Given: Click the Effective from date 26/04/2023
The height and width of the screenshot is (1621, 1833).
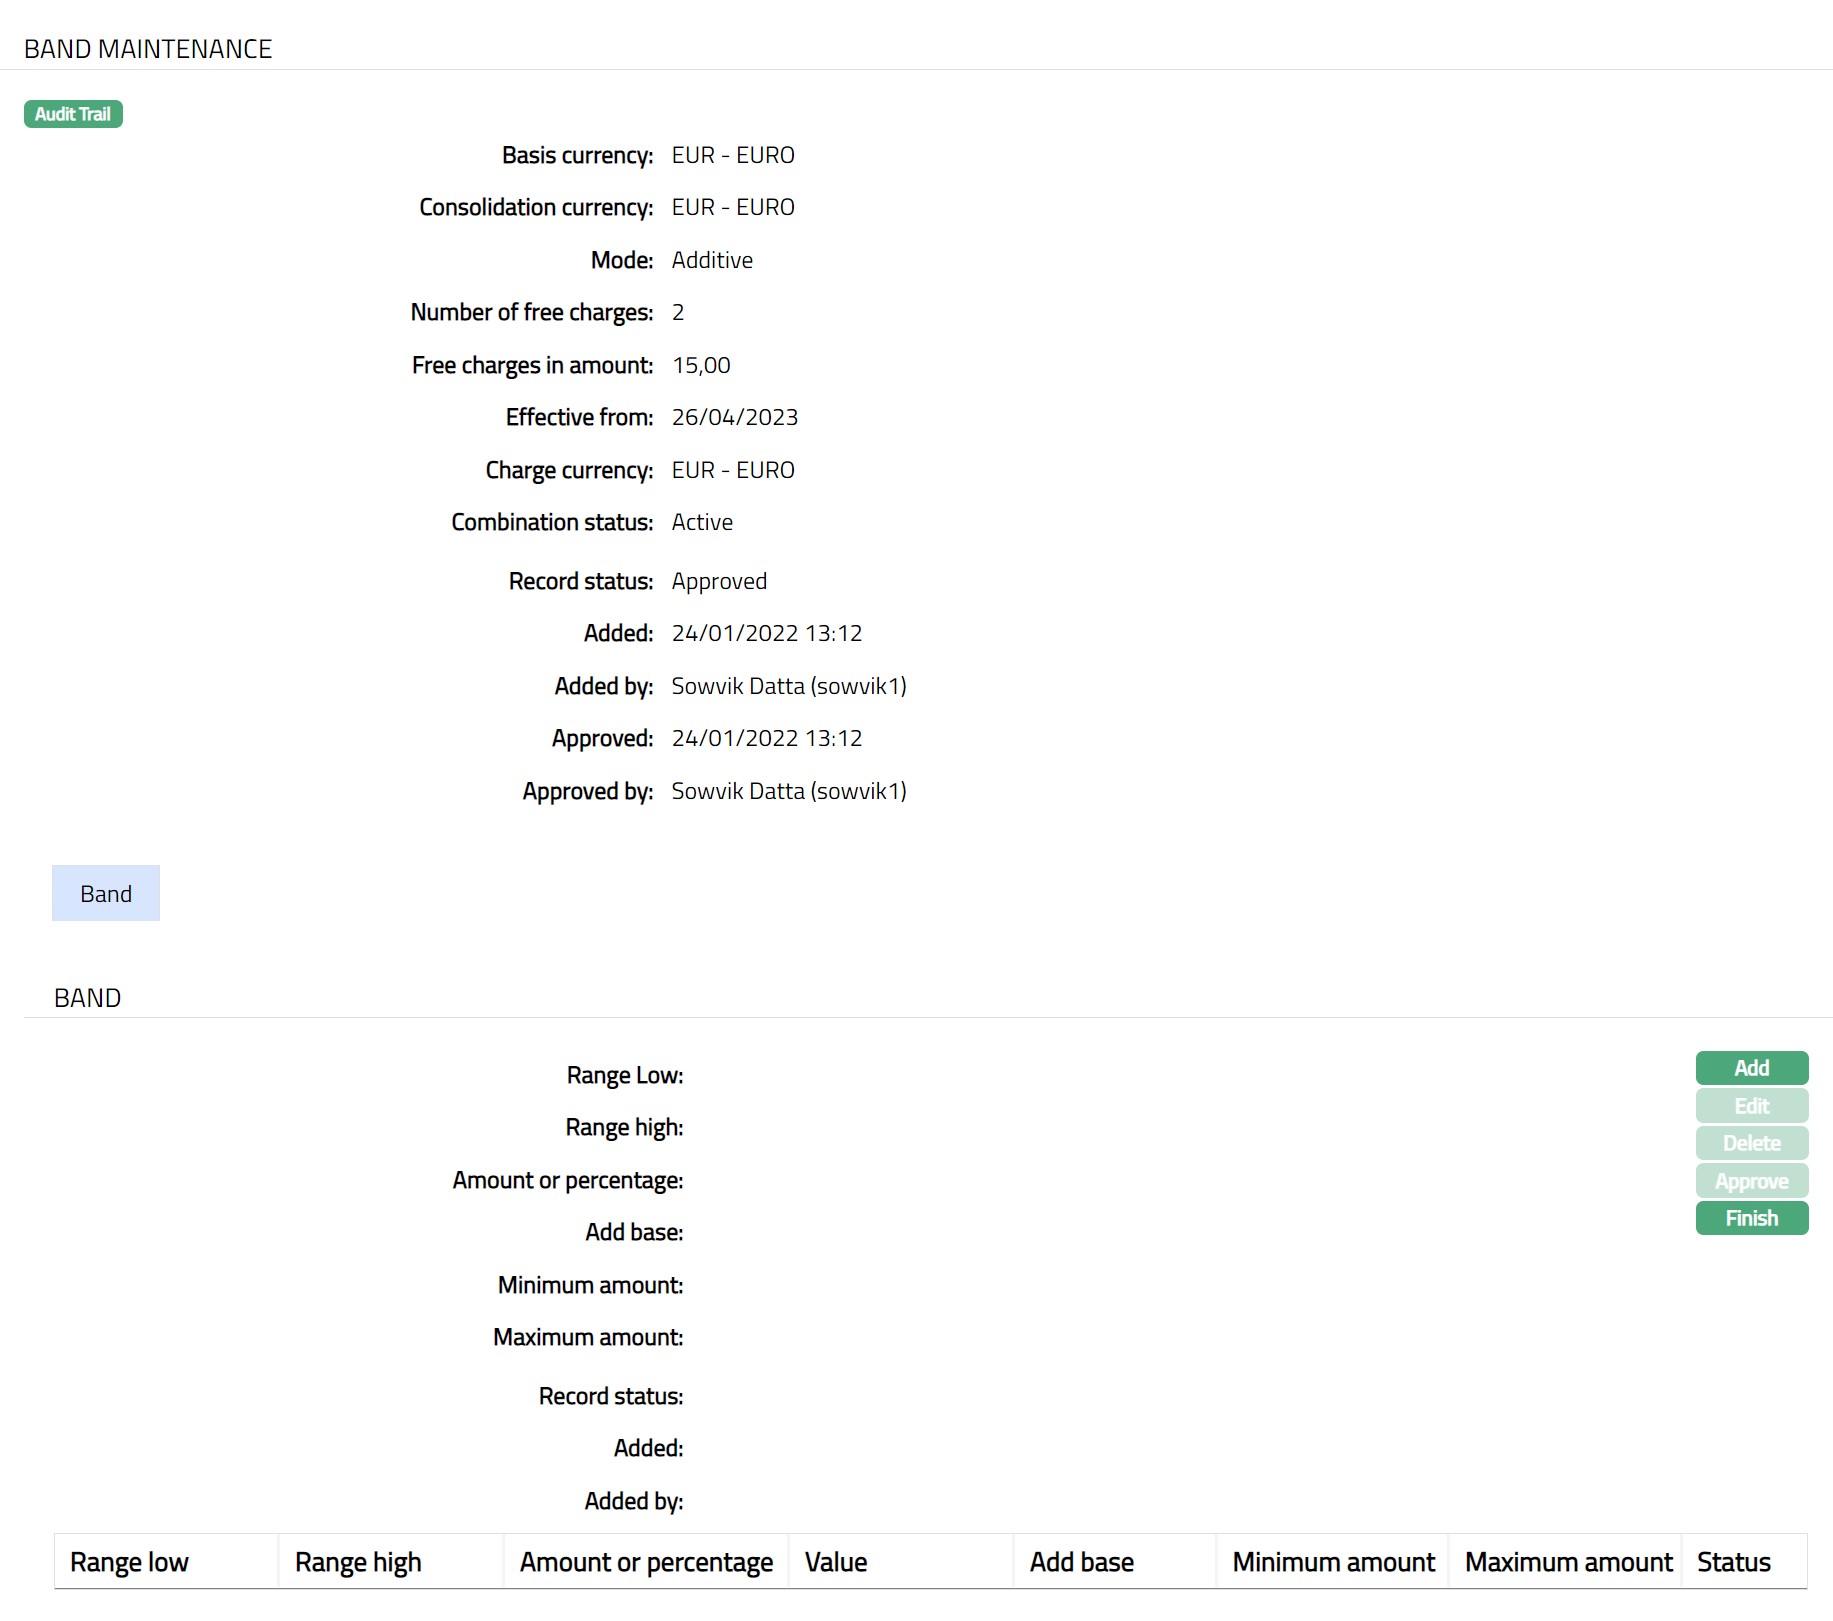Looking at the screenshot, I should click(x=735, y=417).
